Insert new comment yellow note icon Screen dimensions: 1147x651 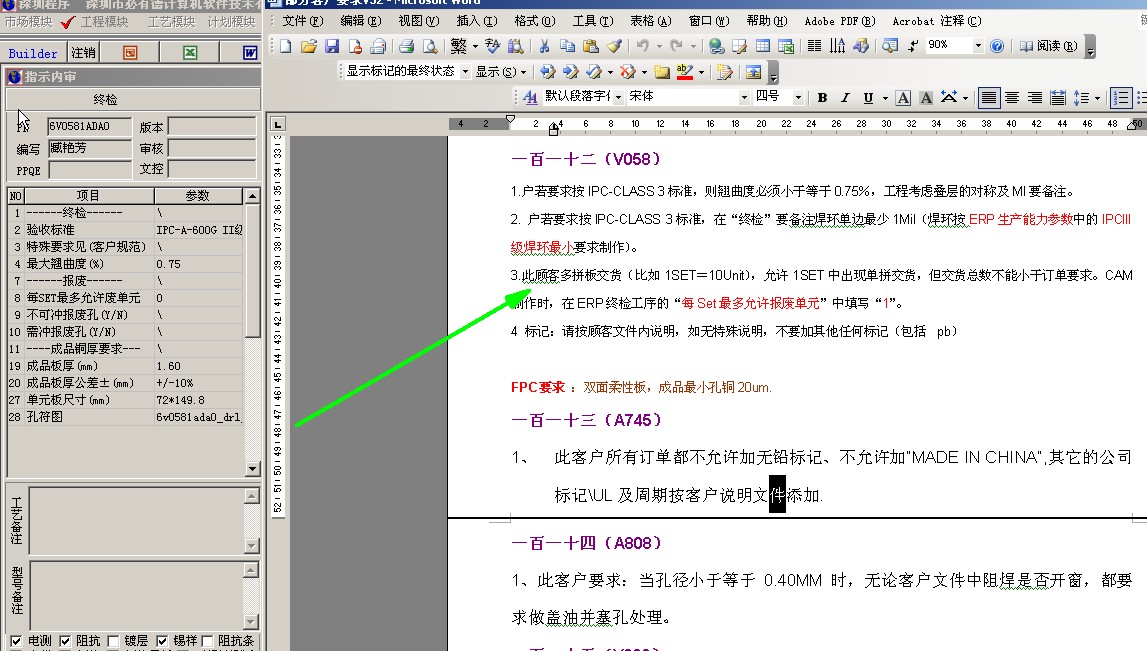pos(662,72)
